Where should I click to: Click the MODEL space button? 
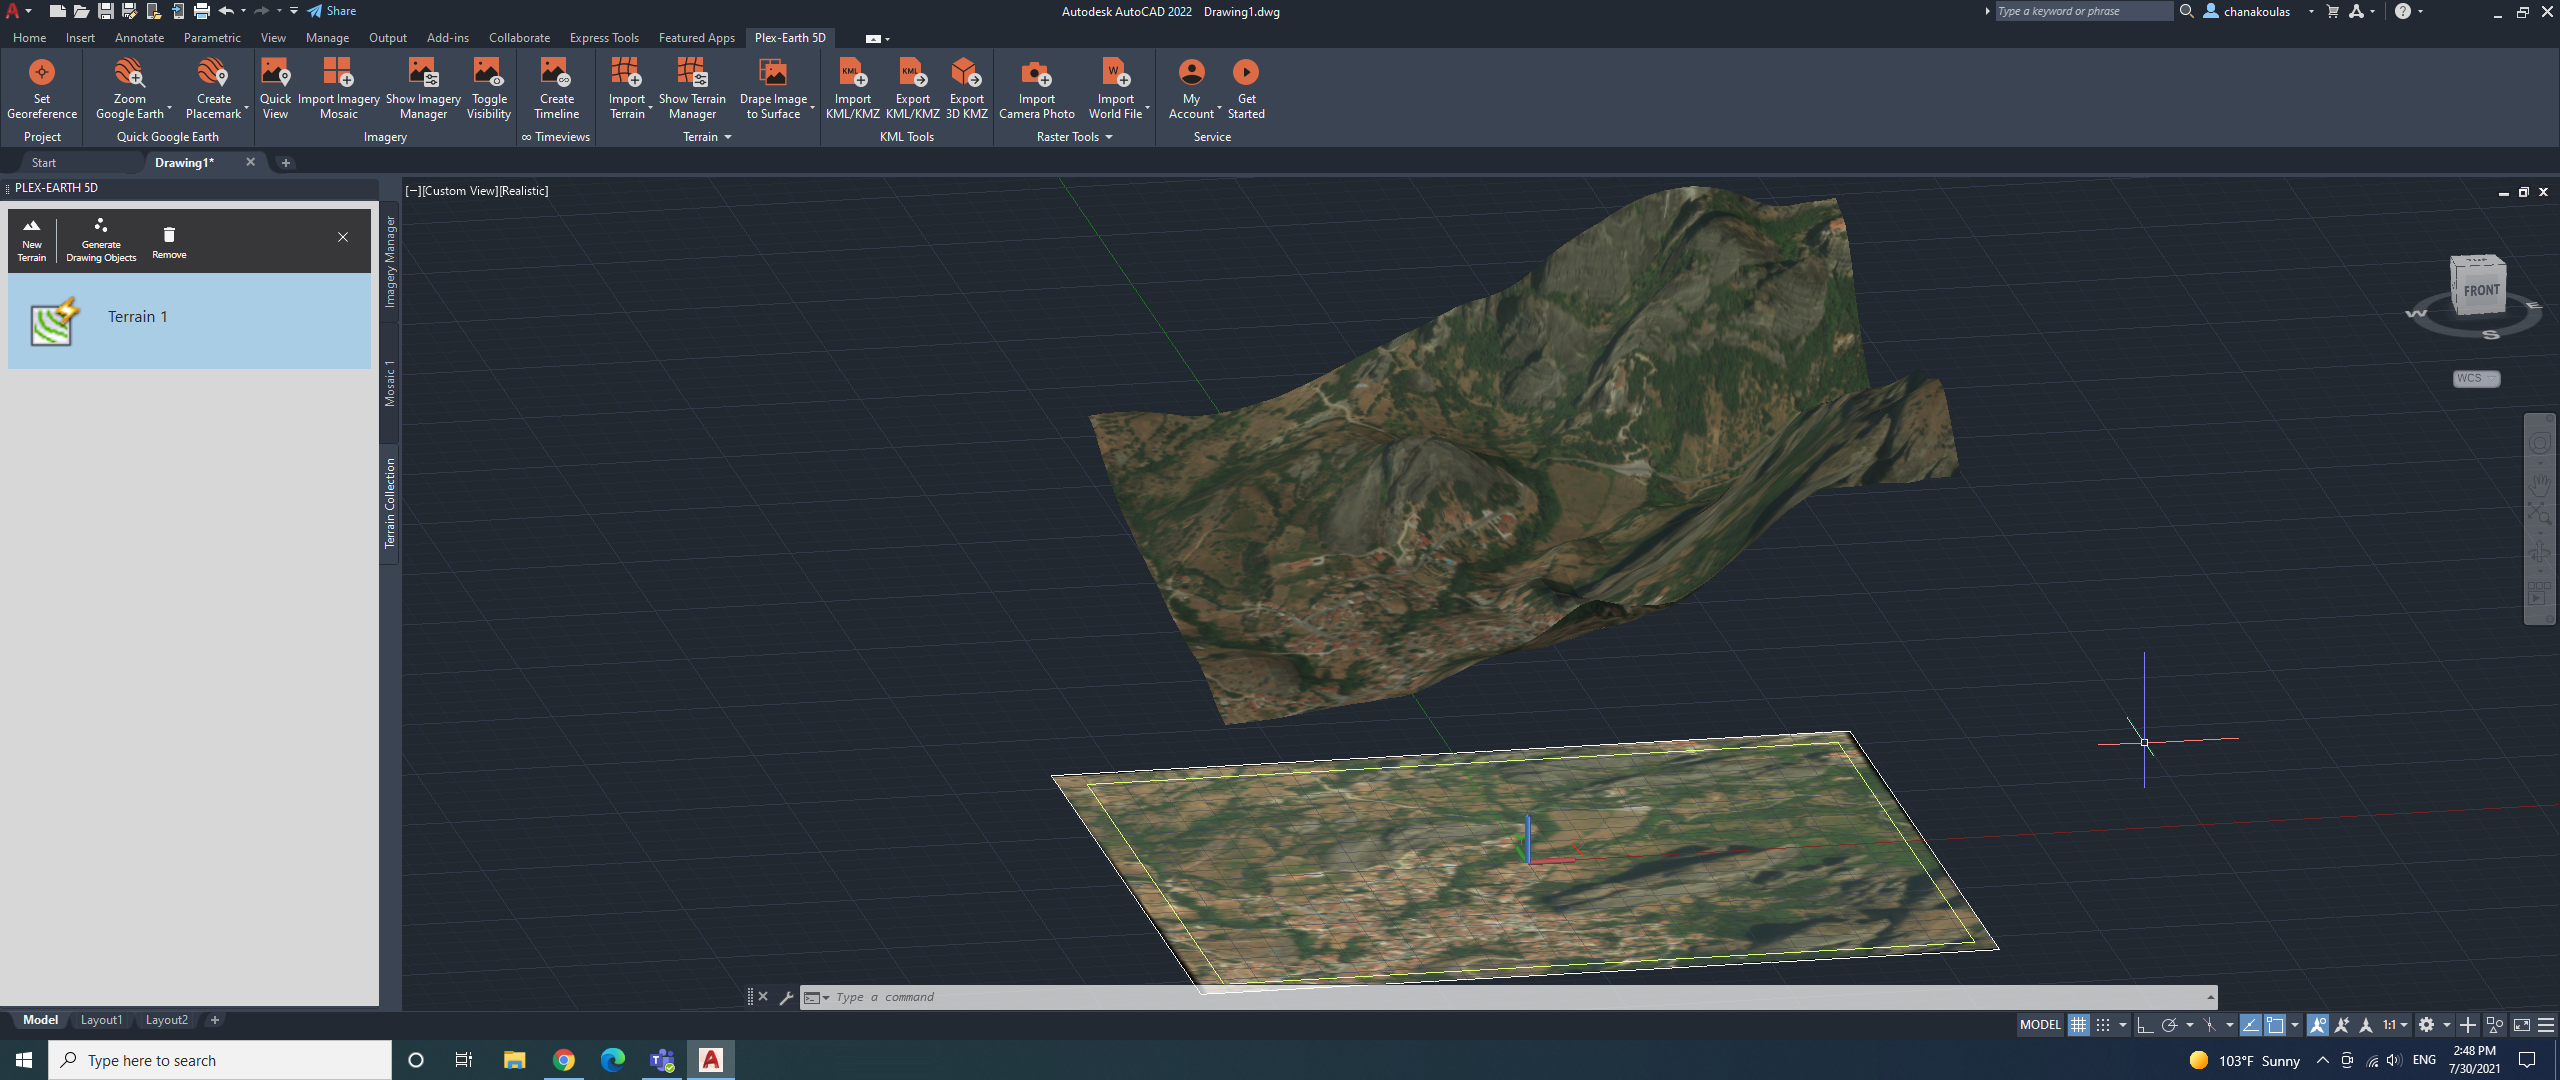click(2040, 1025)
